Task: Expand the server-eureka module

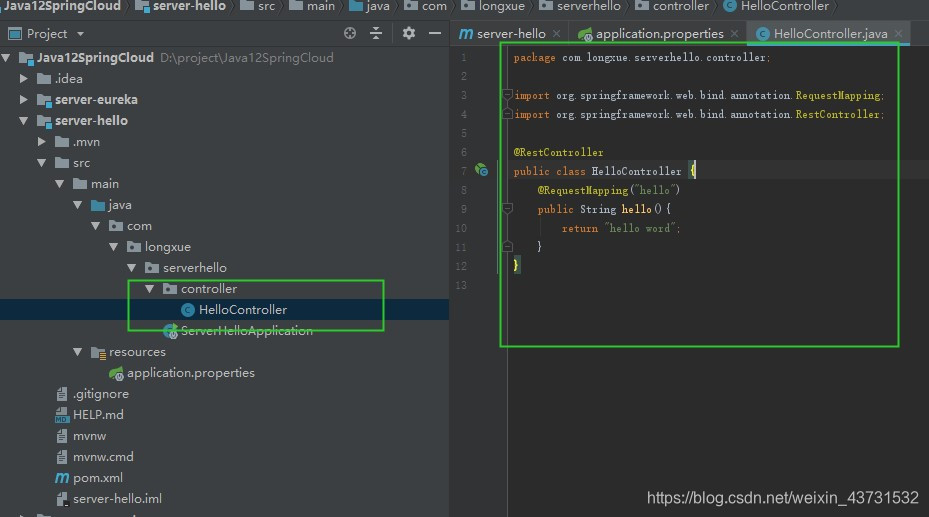Action: click(24, 99)
